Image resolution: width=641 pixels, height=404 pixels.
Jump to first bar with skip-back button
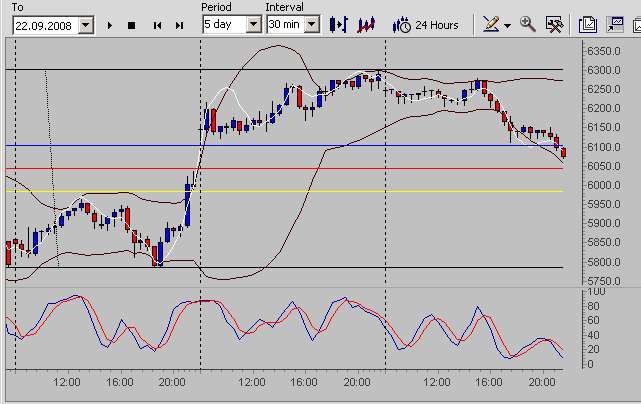coord(156,24)
